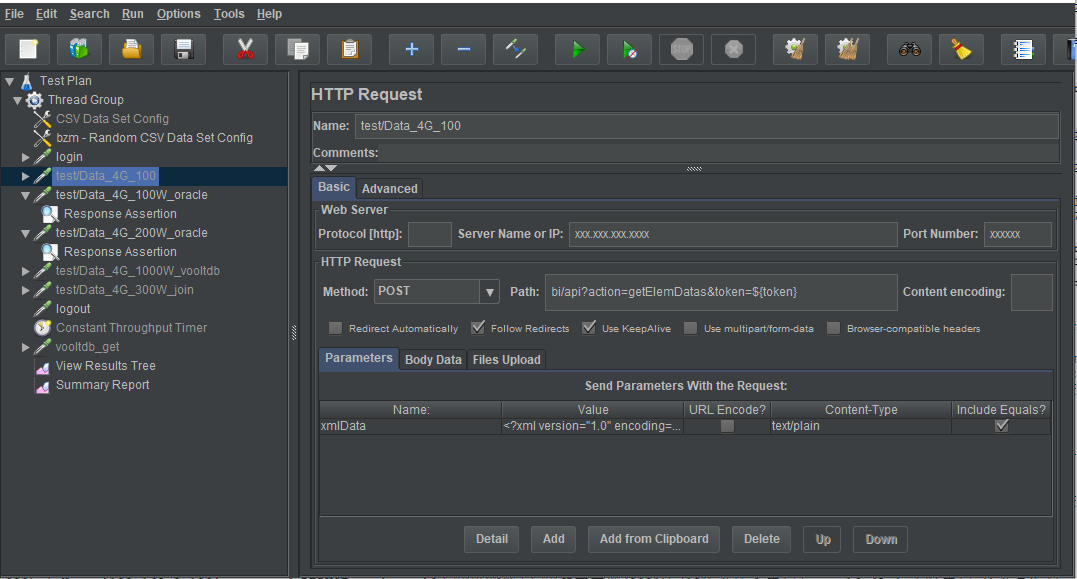Enable Redirect Automatically checkbox
Screen dimensions: 1077x579
[x=335, y=328]
